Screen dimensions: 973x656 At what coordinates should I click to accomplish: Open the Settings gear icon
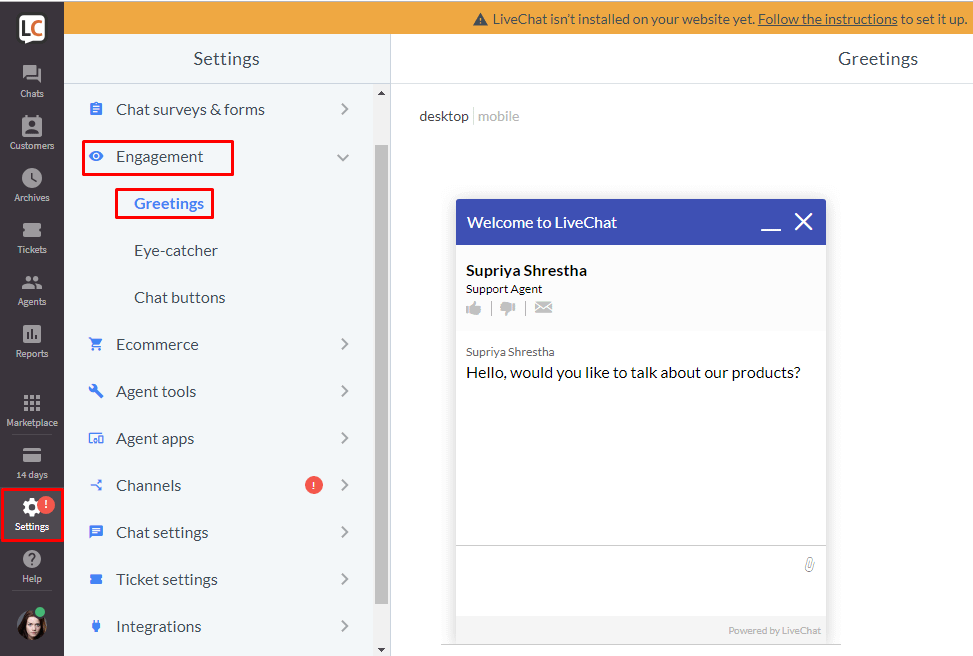(30, 508)
